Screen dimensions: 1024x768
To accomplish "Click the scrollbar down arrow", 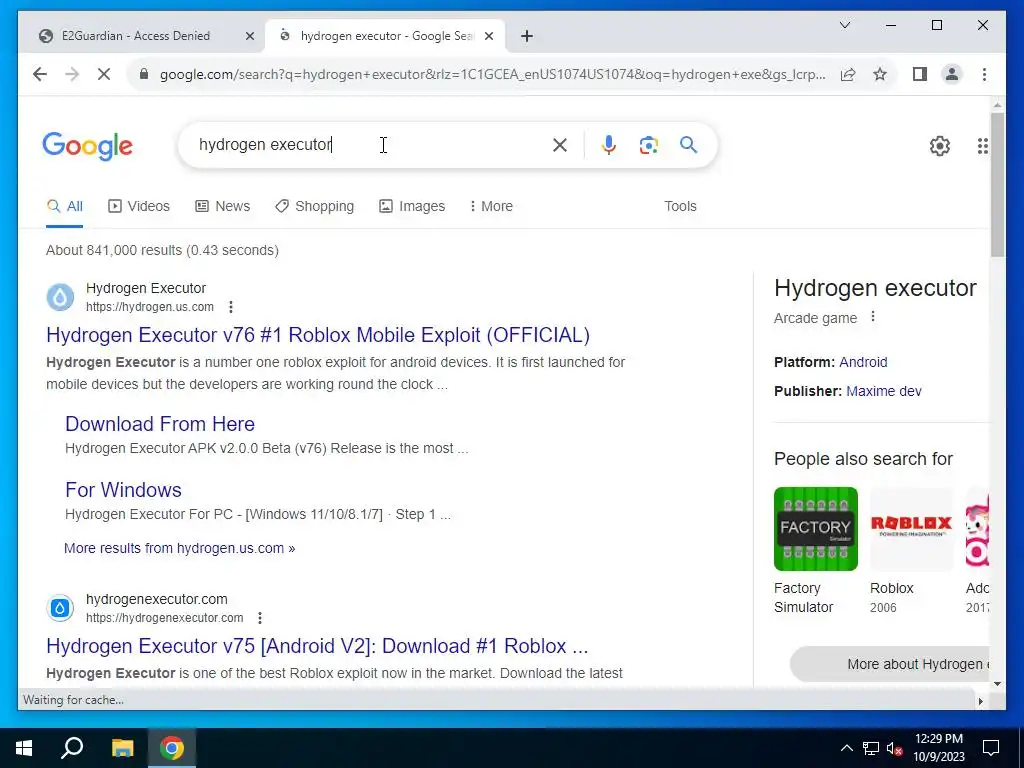I will [x=997, y=684].
